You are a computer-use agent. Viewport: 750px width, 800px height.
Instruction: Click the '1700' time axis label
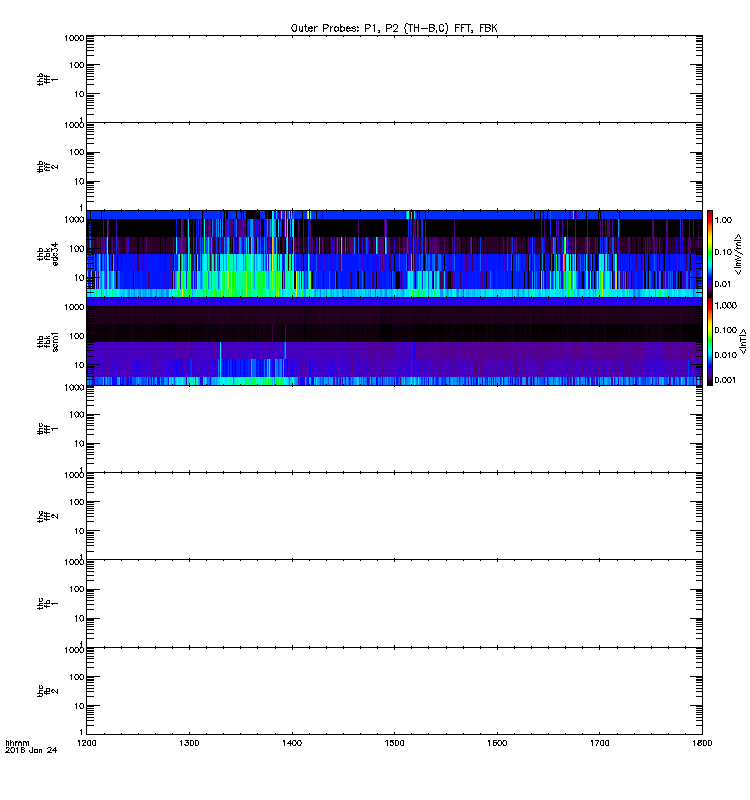tap(599, 743)
